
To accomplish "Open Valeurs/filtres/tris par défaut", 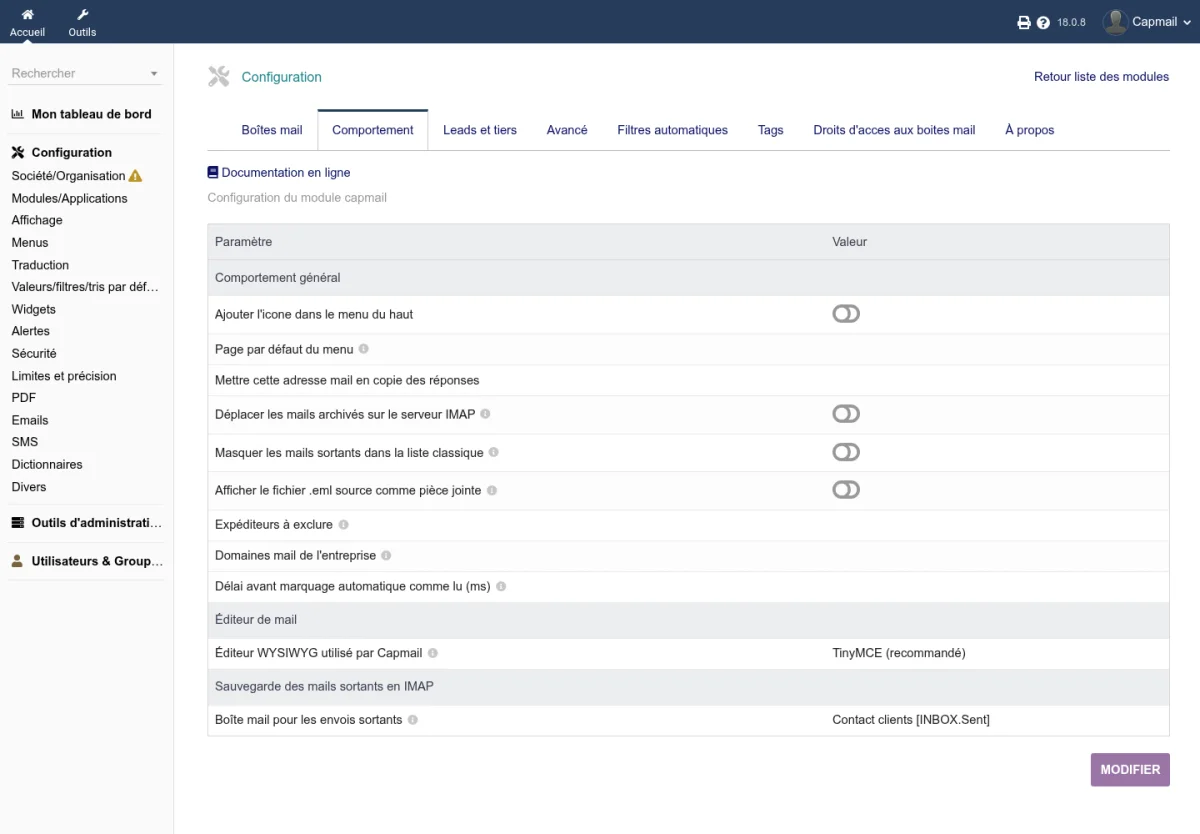I will click(x=85, y=287).
